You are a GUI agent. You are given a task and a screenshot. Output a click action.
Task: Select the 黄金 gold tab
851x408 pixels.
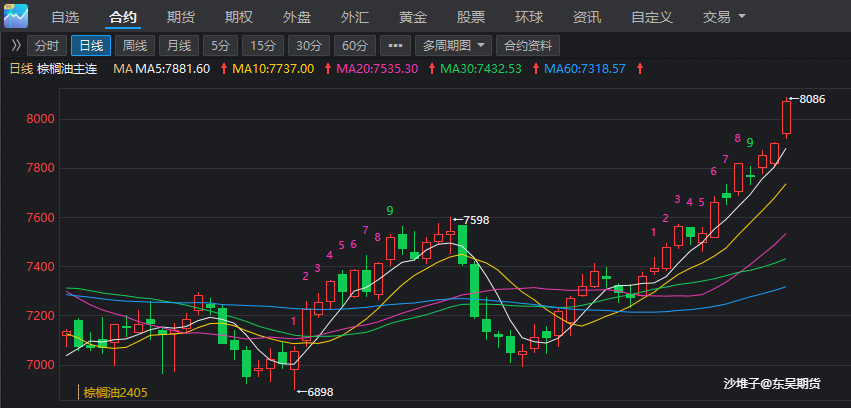(413, 17)
